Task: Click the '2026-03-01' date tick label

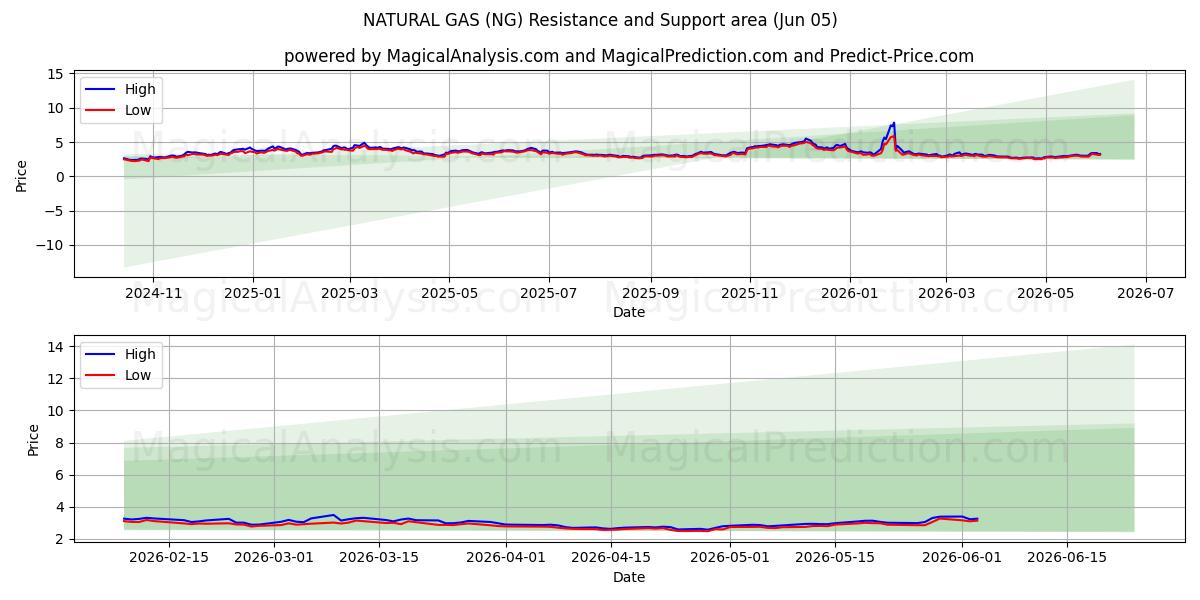Action: 275,560
